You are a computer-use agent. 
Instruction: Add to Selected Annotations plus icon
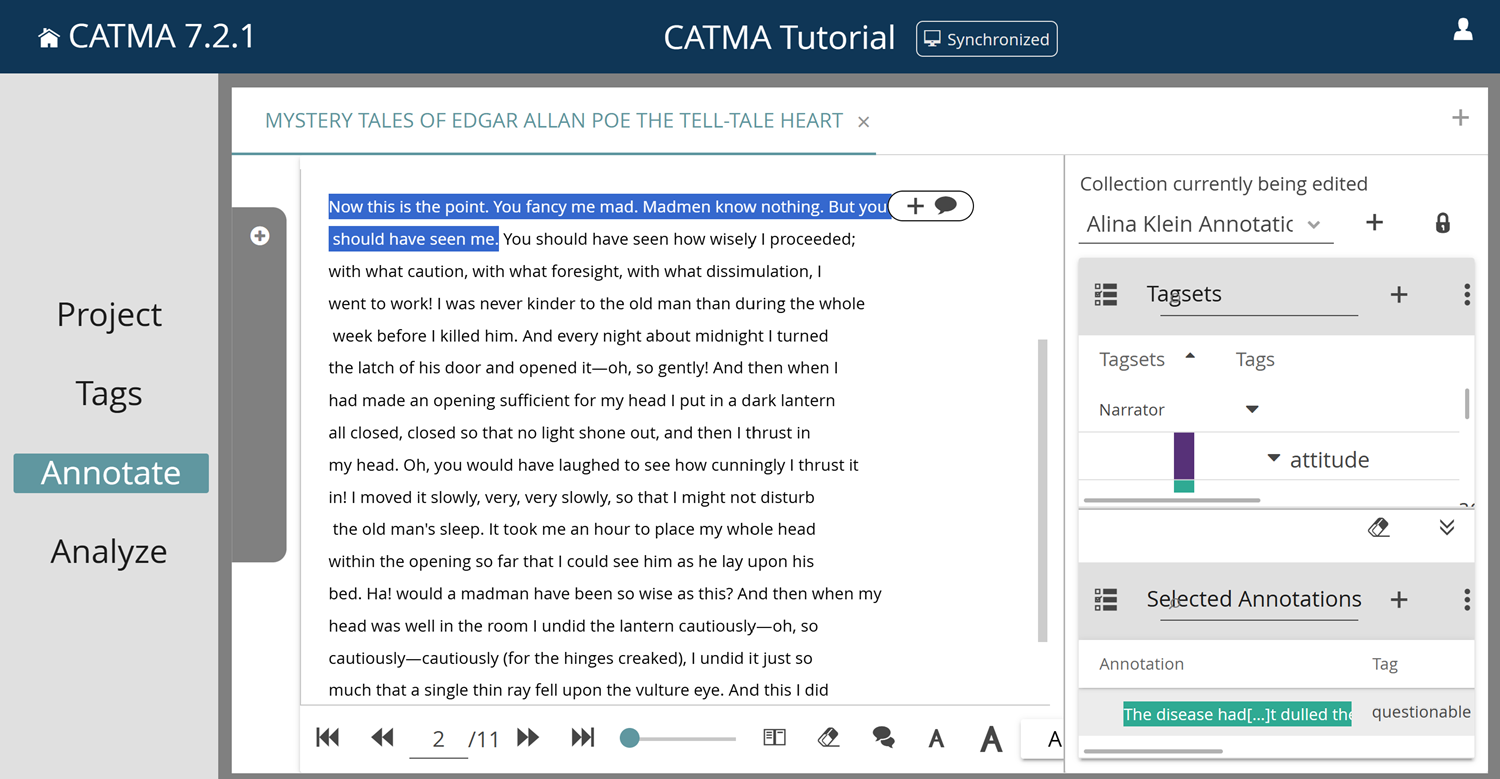[x=1399, y=599]
